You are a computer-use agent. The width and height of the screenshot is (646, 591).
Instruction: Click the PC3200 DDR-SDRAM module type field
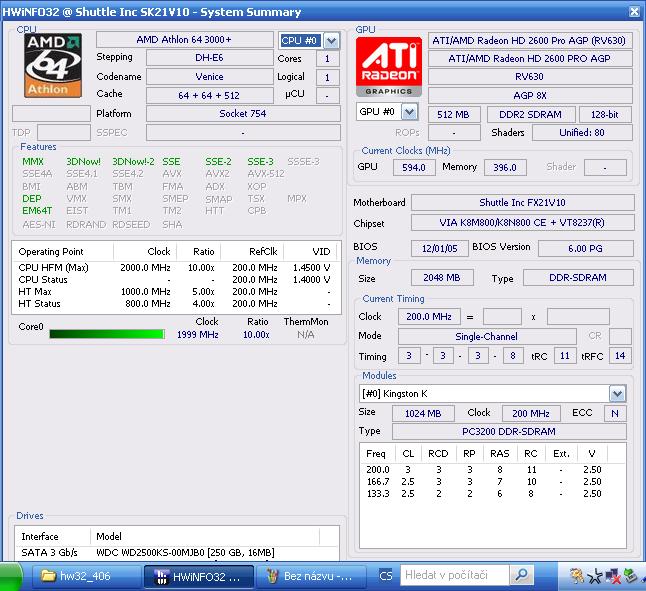pyautogui.click(x=509, y=432)
